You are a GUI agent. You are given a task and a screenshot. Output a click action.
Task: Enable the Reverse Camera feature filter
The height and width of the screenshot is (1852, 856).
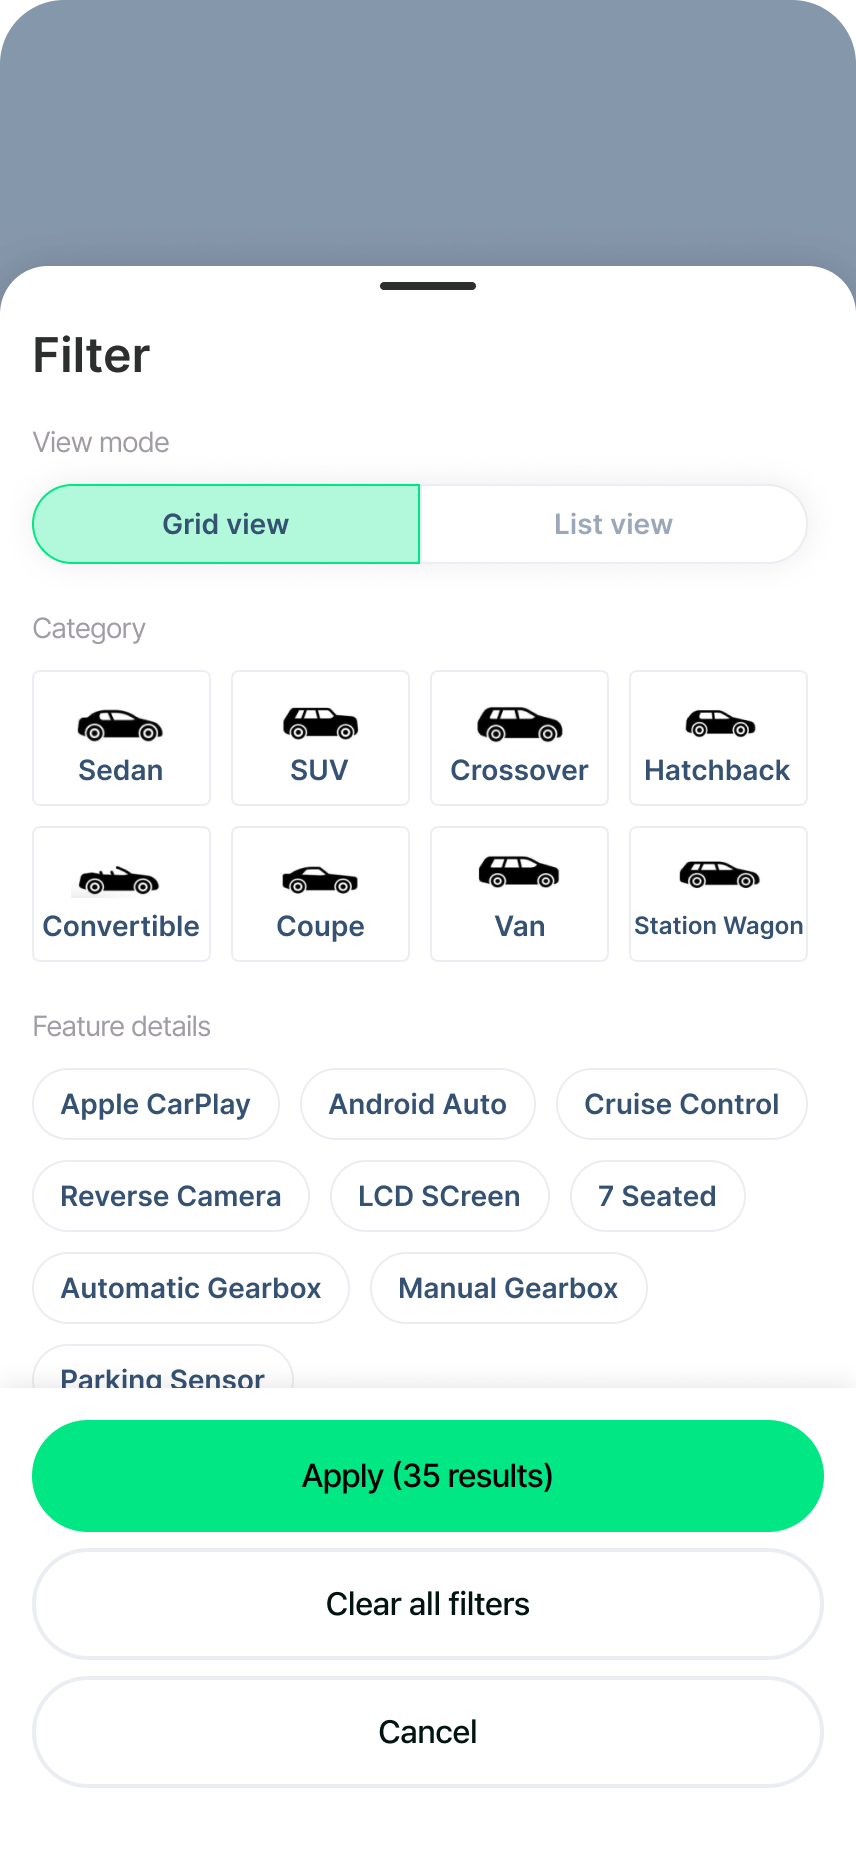[171, 1196]
